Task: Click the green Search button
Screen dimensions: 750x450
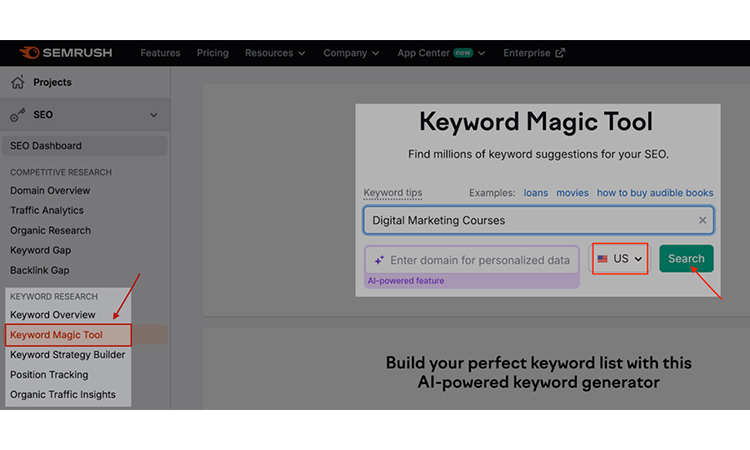Action: (686, 259)
